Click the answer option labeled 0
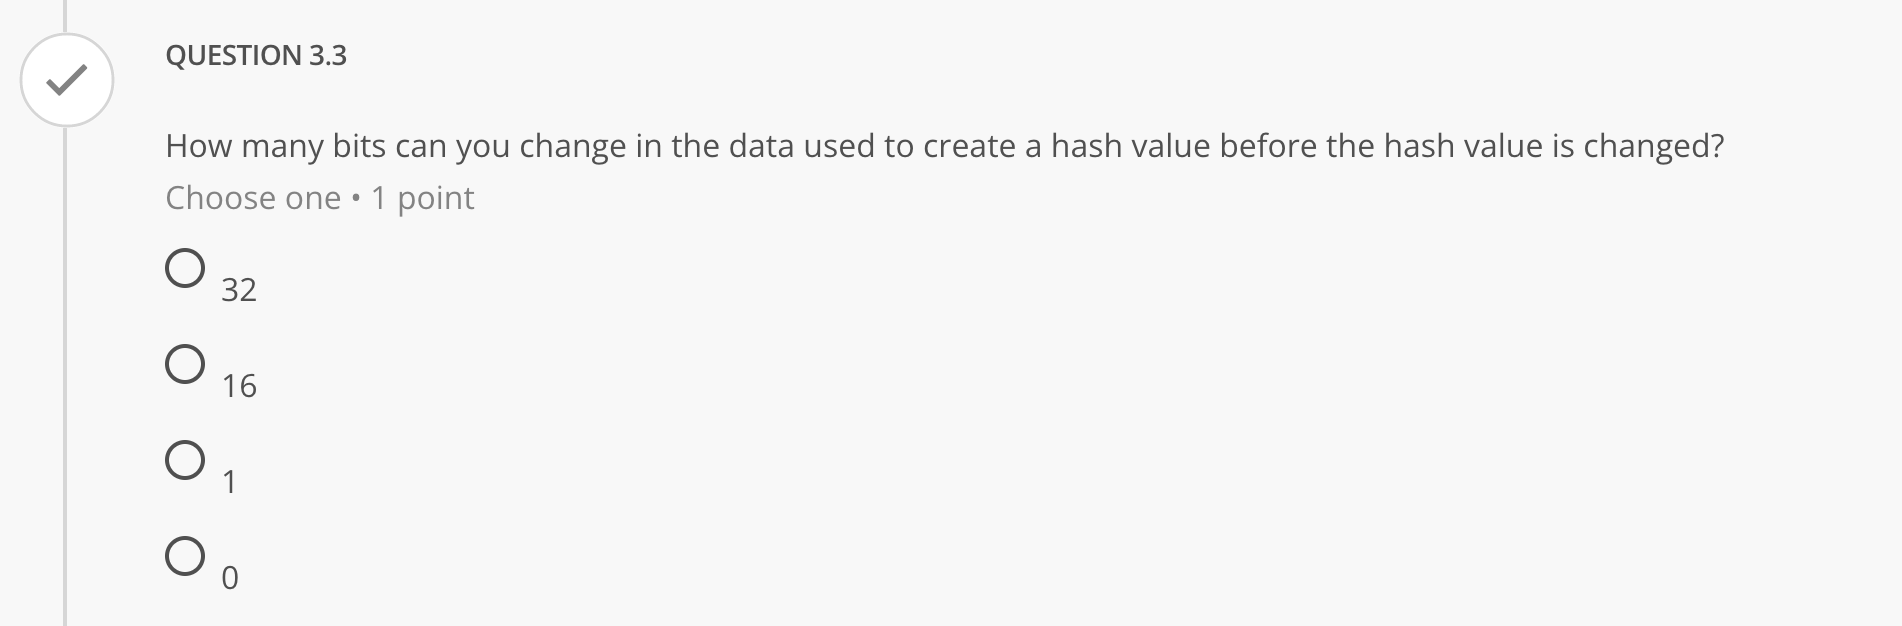The height and width of the screenshot is (626, 1902). click(229, 578)
